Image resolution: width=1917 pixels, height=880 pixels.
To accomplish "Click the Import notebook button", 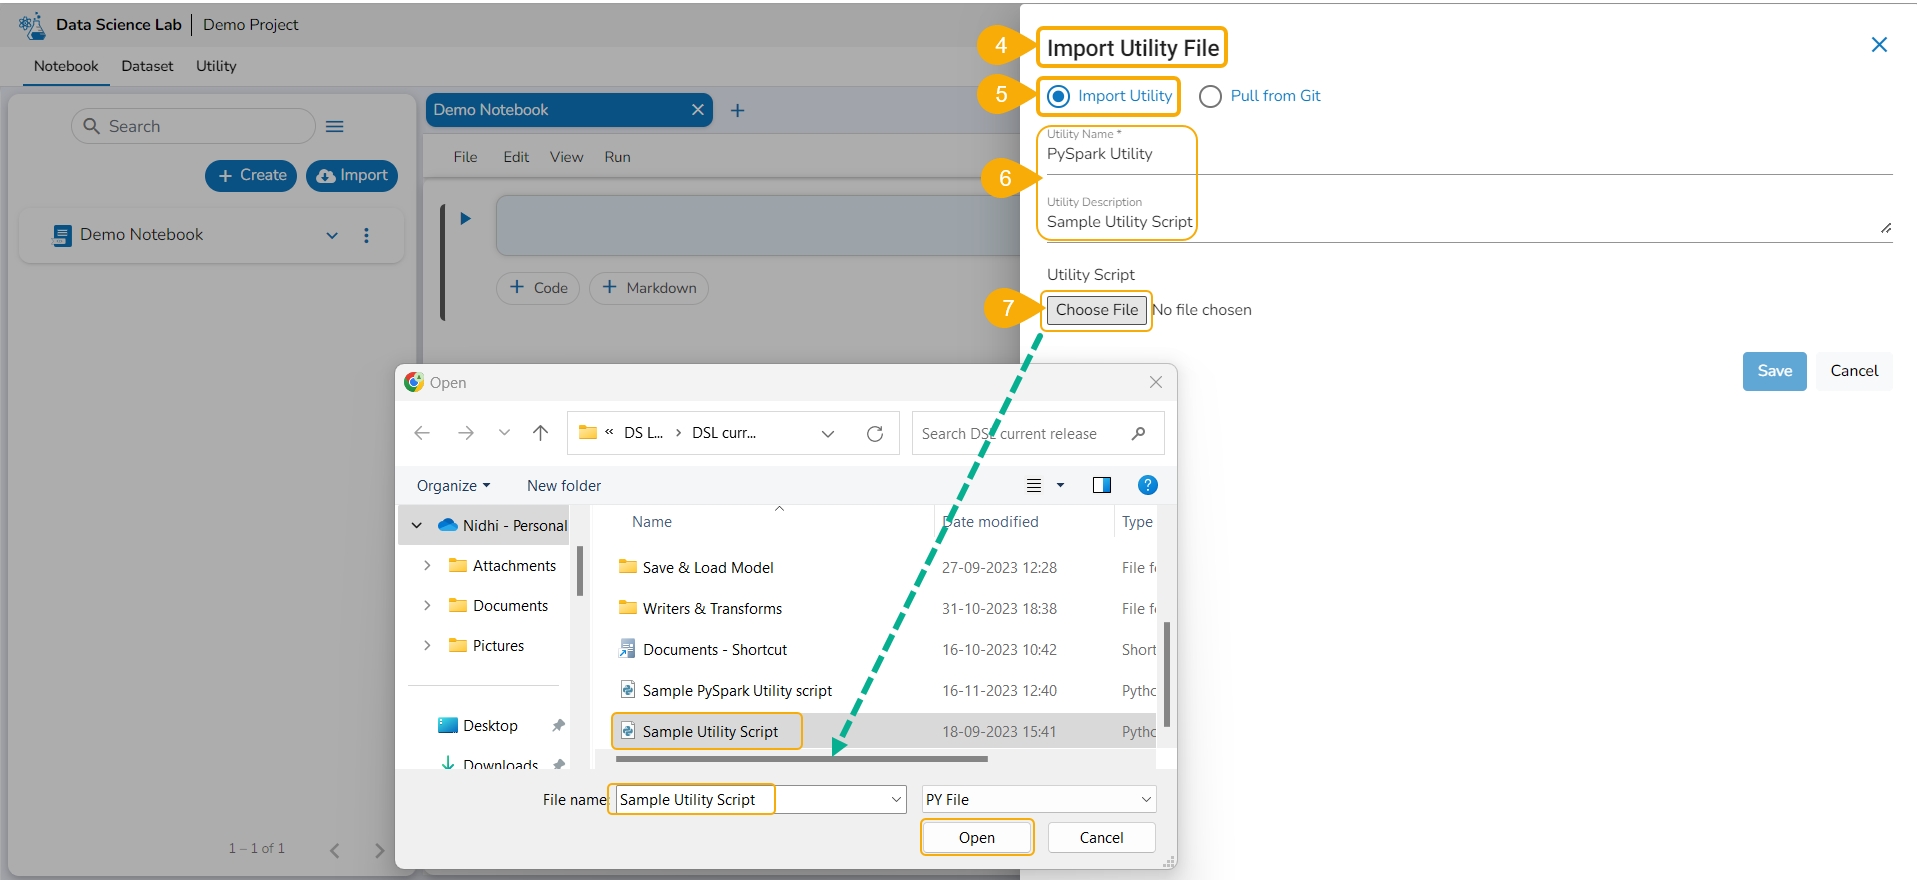I will click(x=352, y=175).
